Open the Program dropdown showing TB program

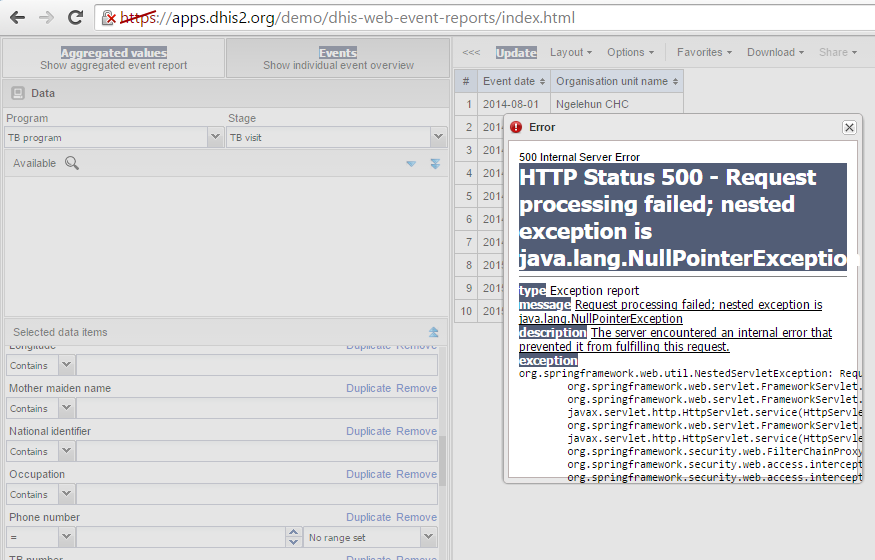click(215, 137)
